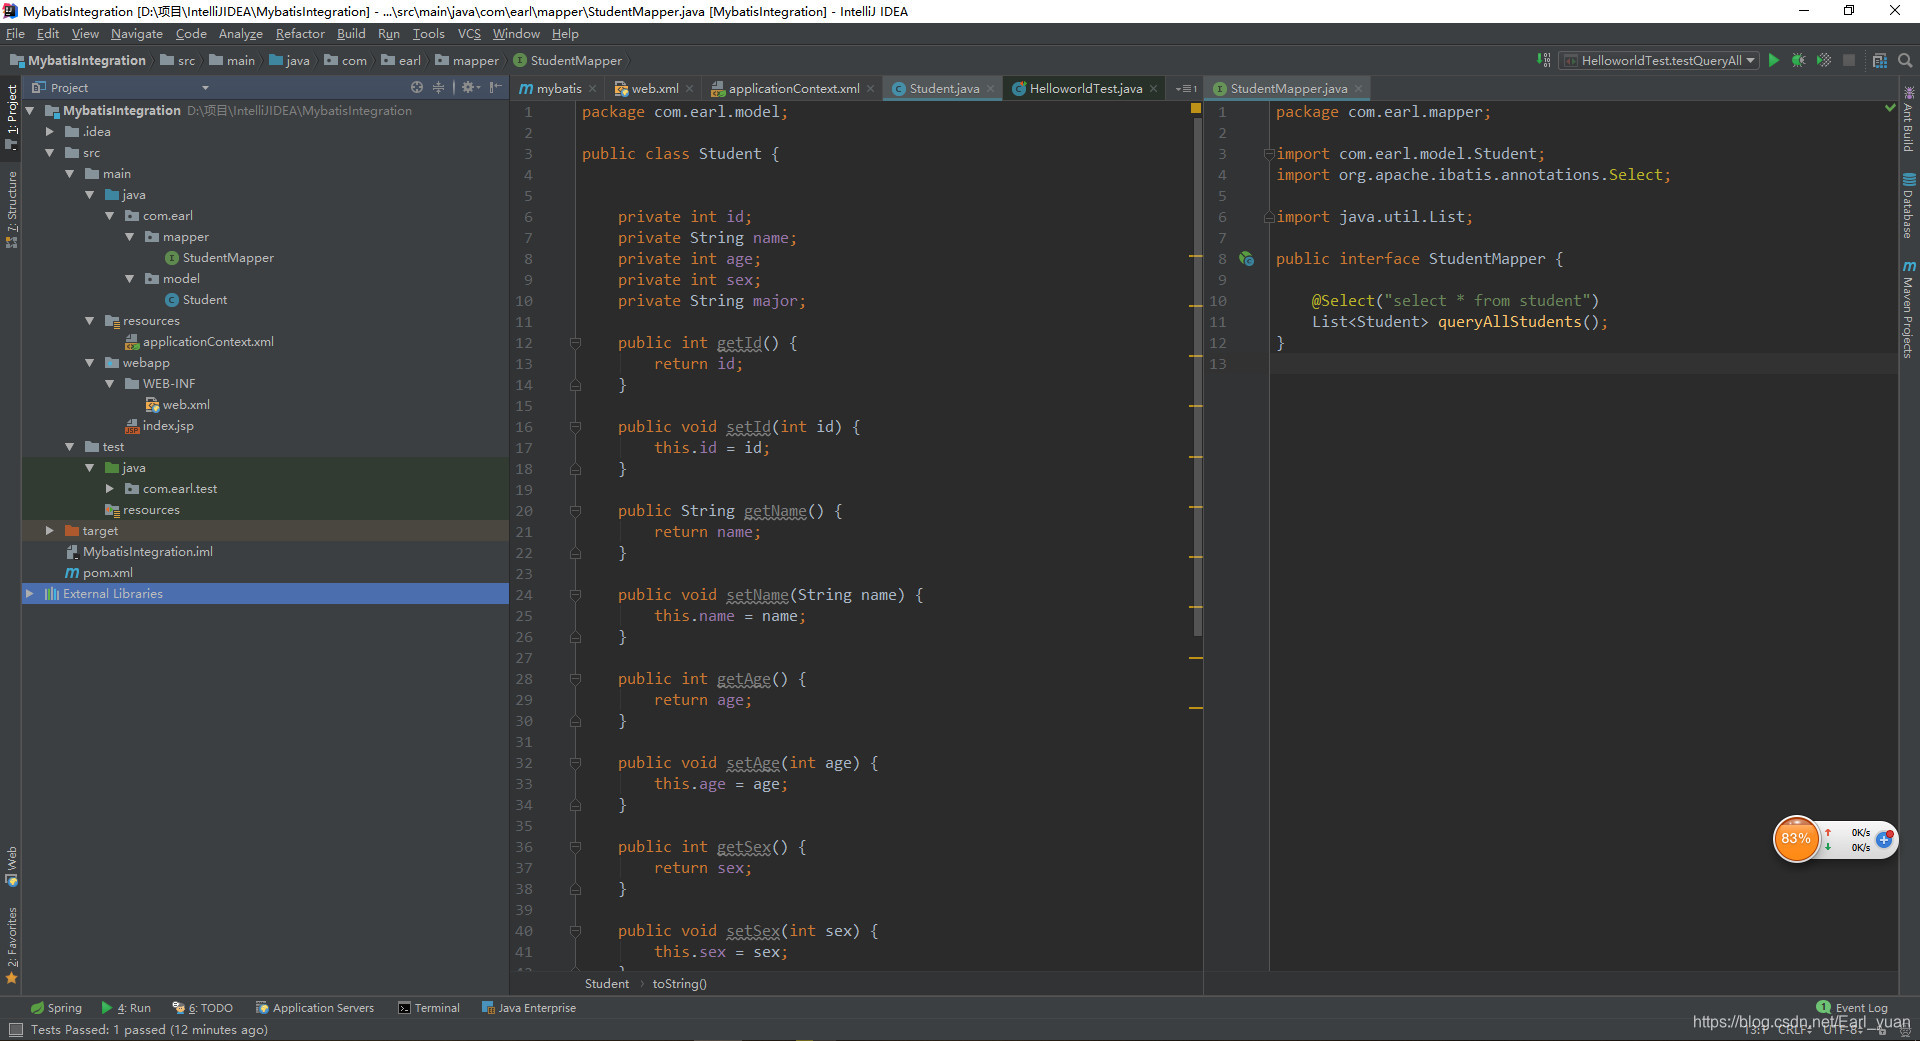Screen dimensions: 1920x1041
Task: Open the Maven Projects side panel
Action: coord(1908,309)
